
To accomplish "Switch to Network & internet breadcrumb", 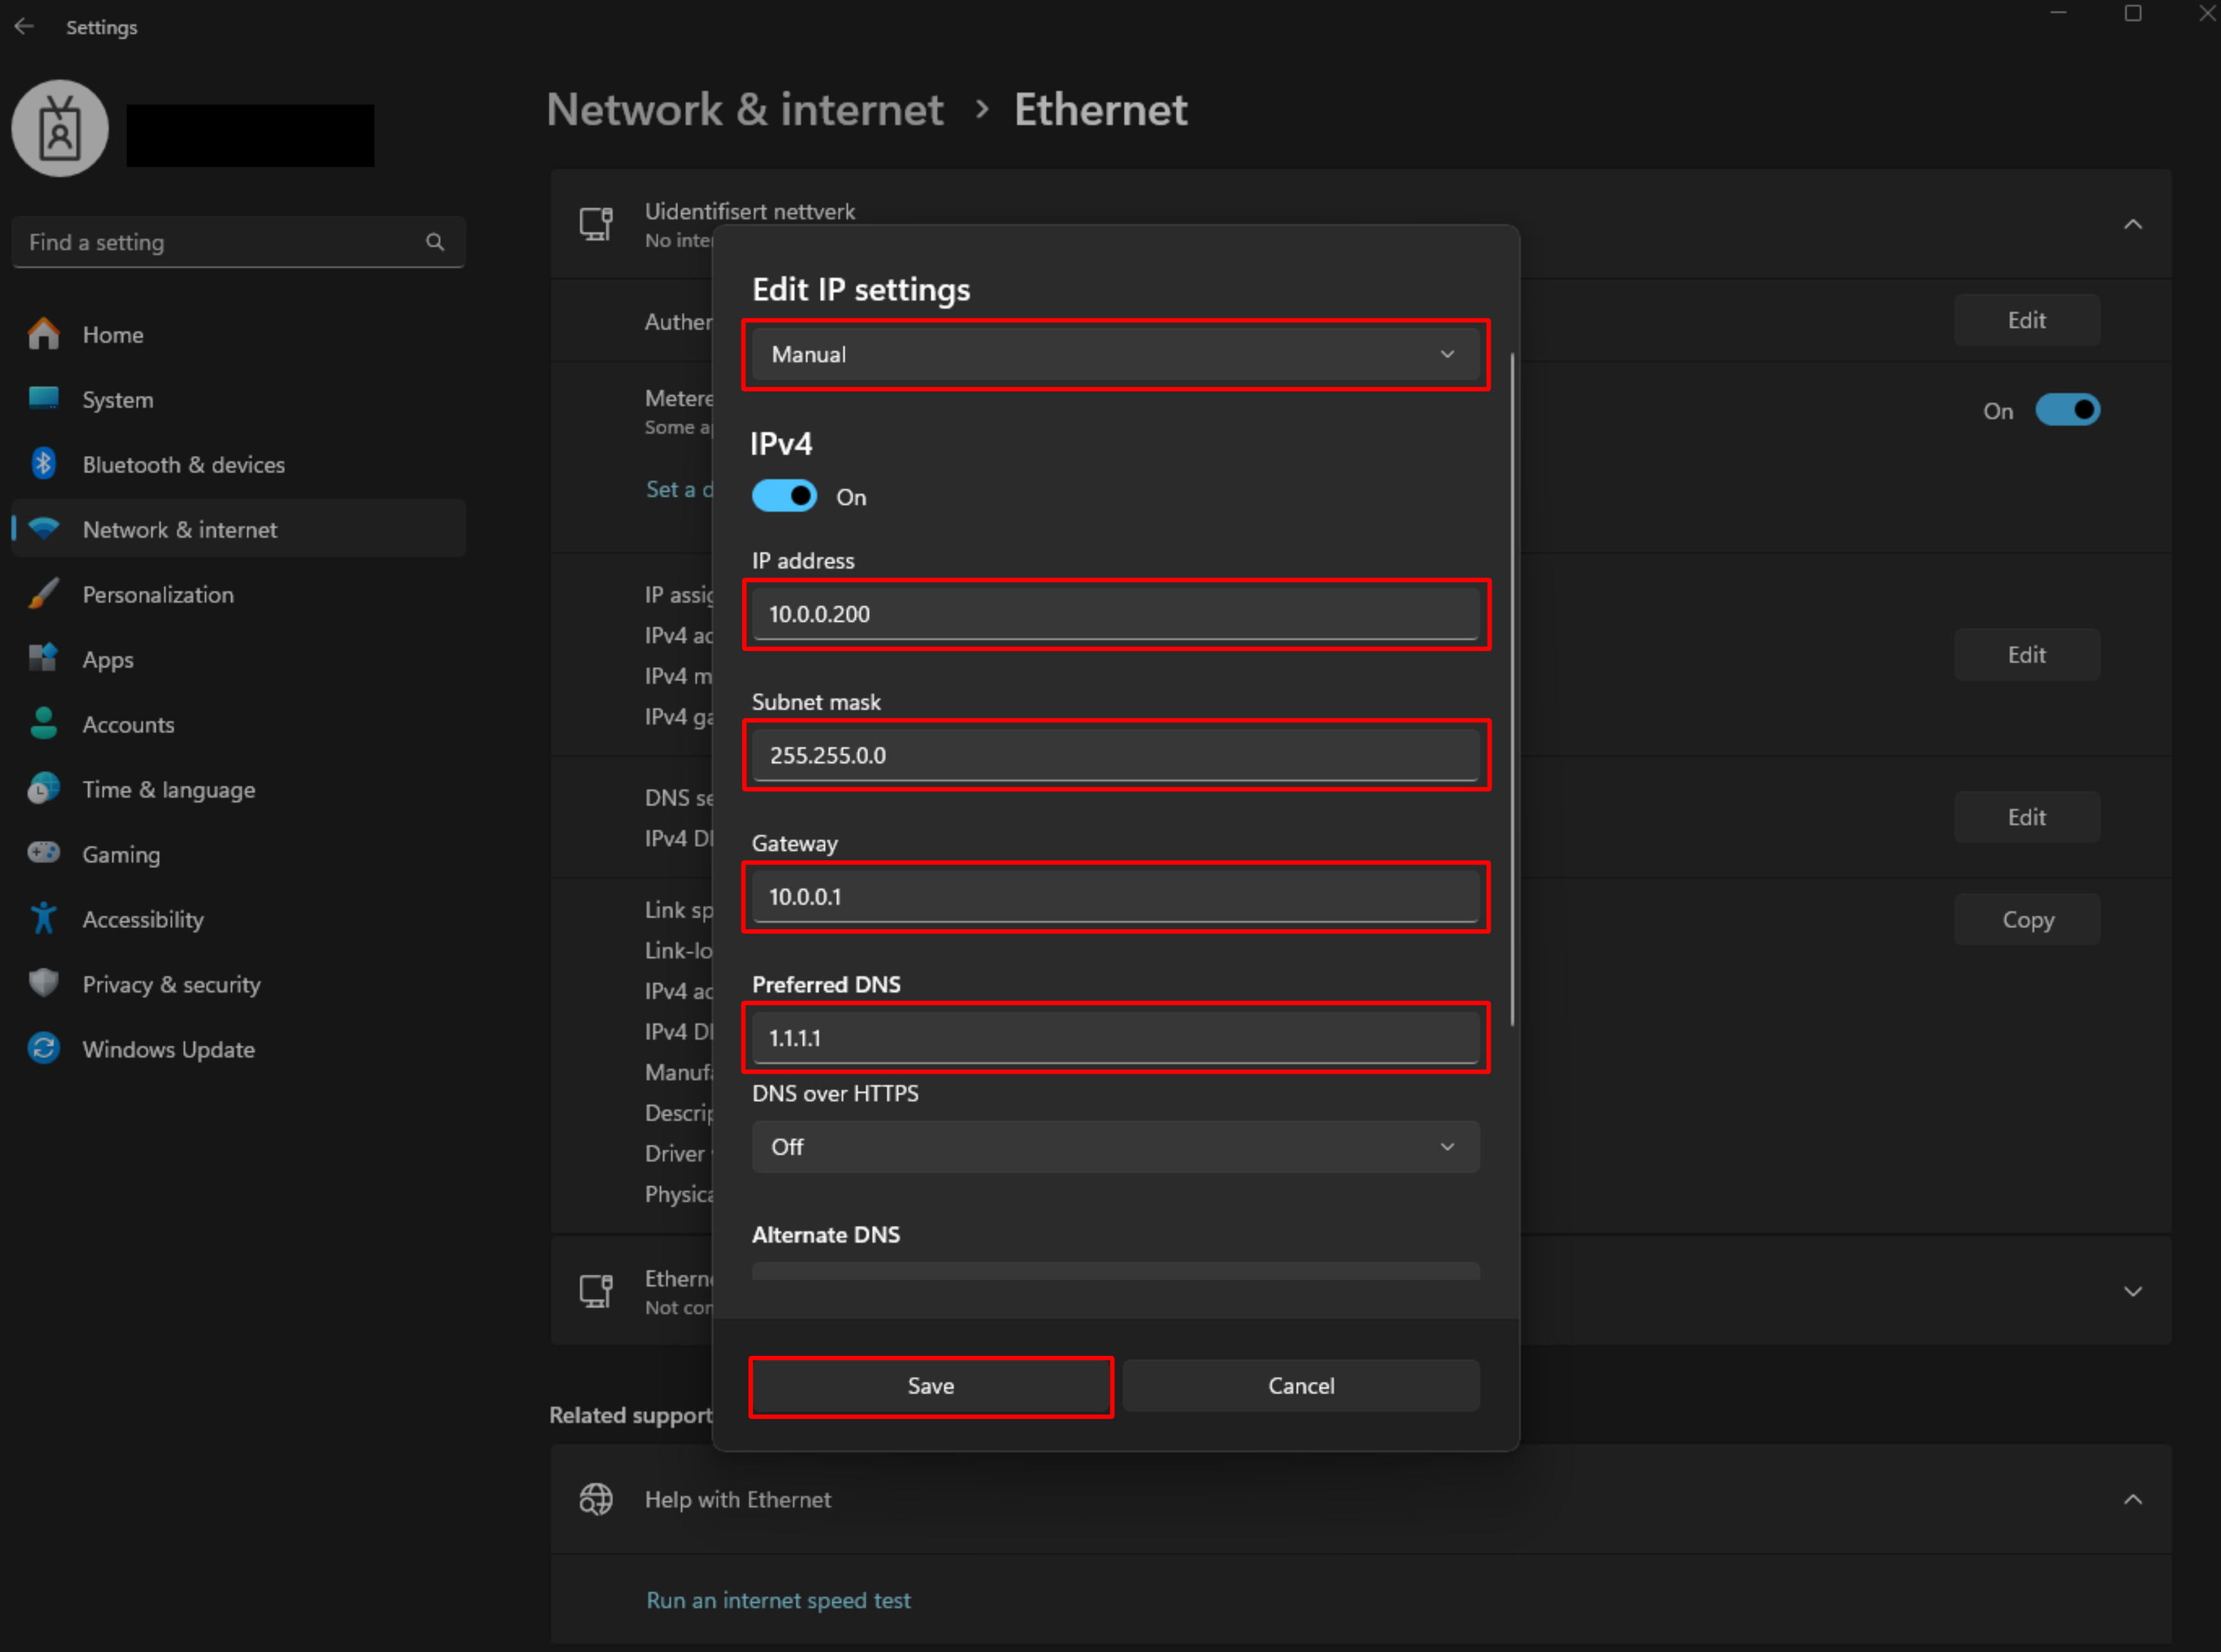I will [x=745, y=109].
